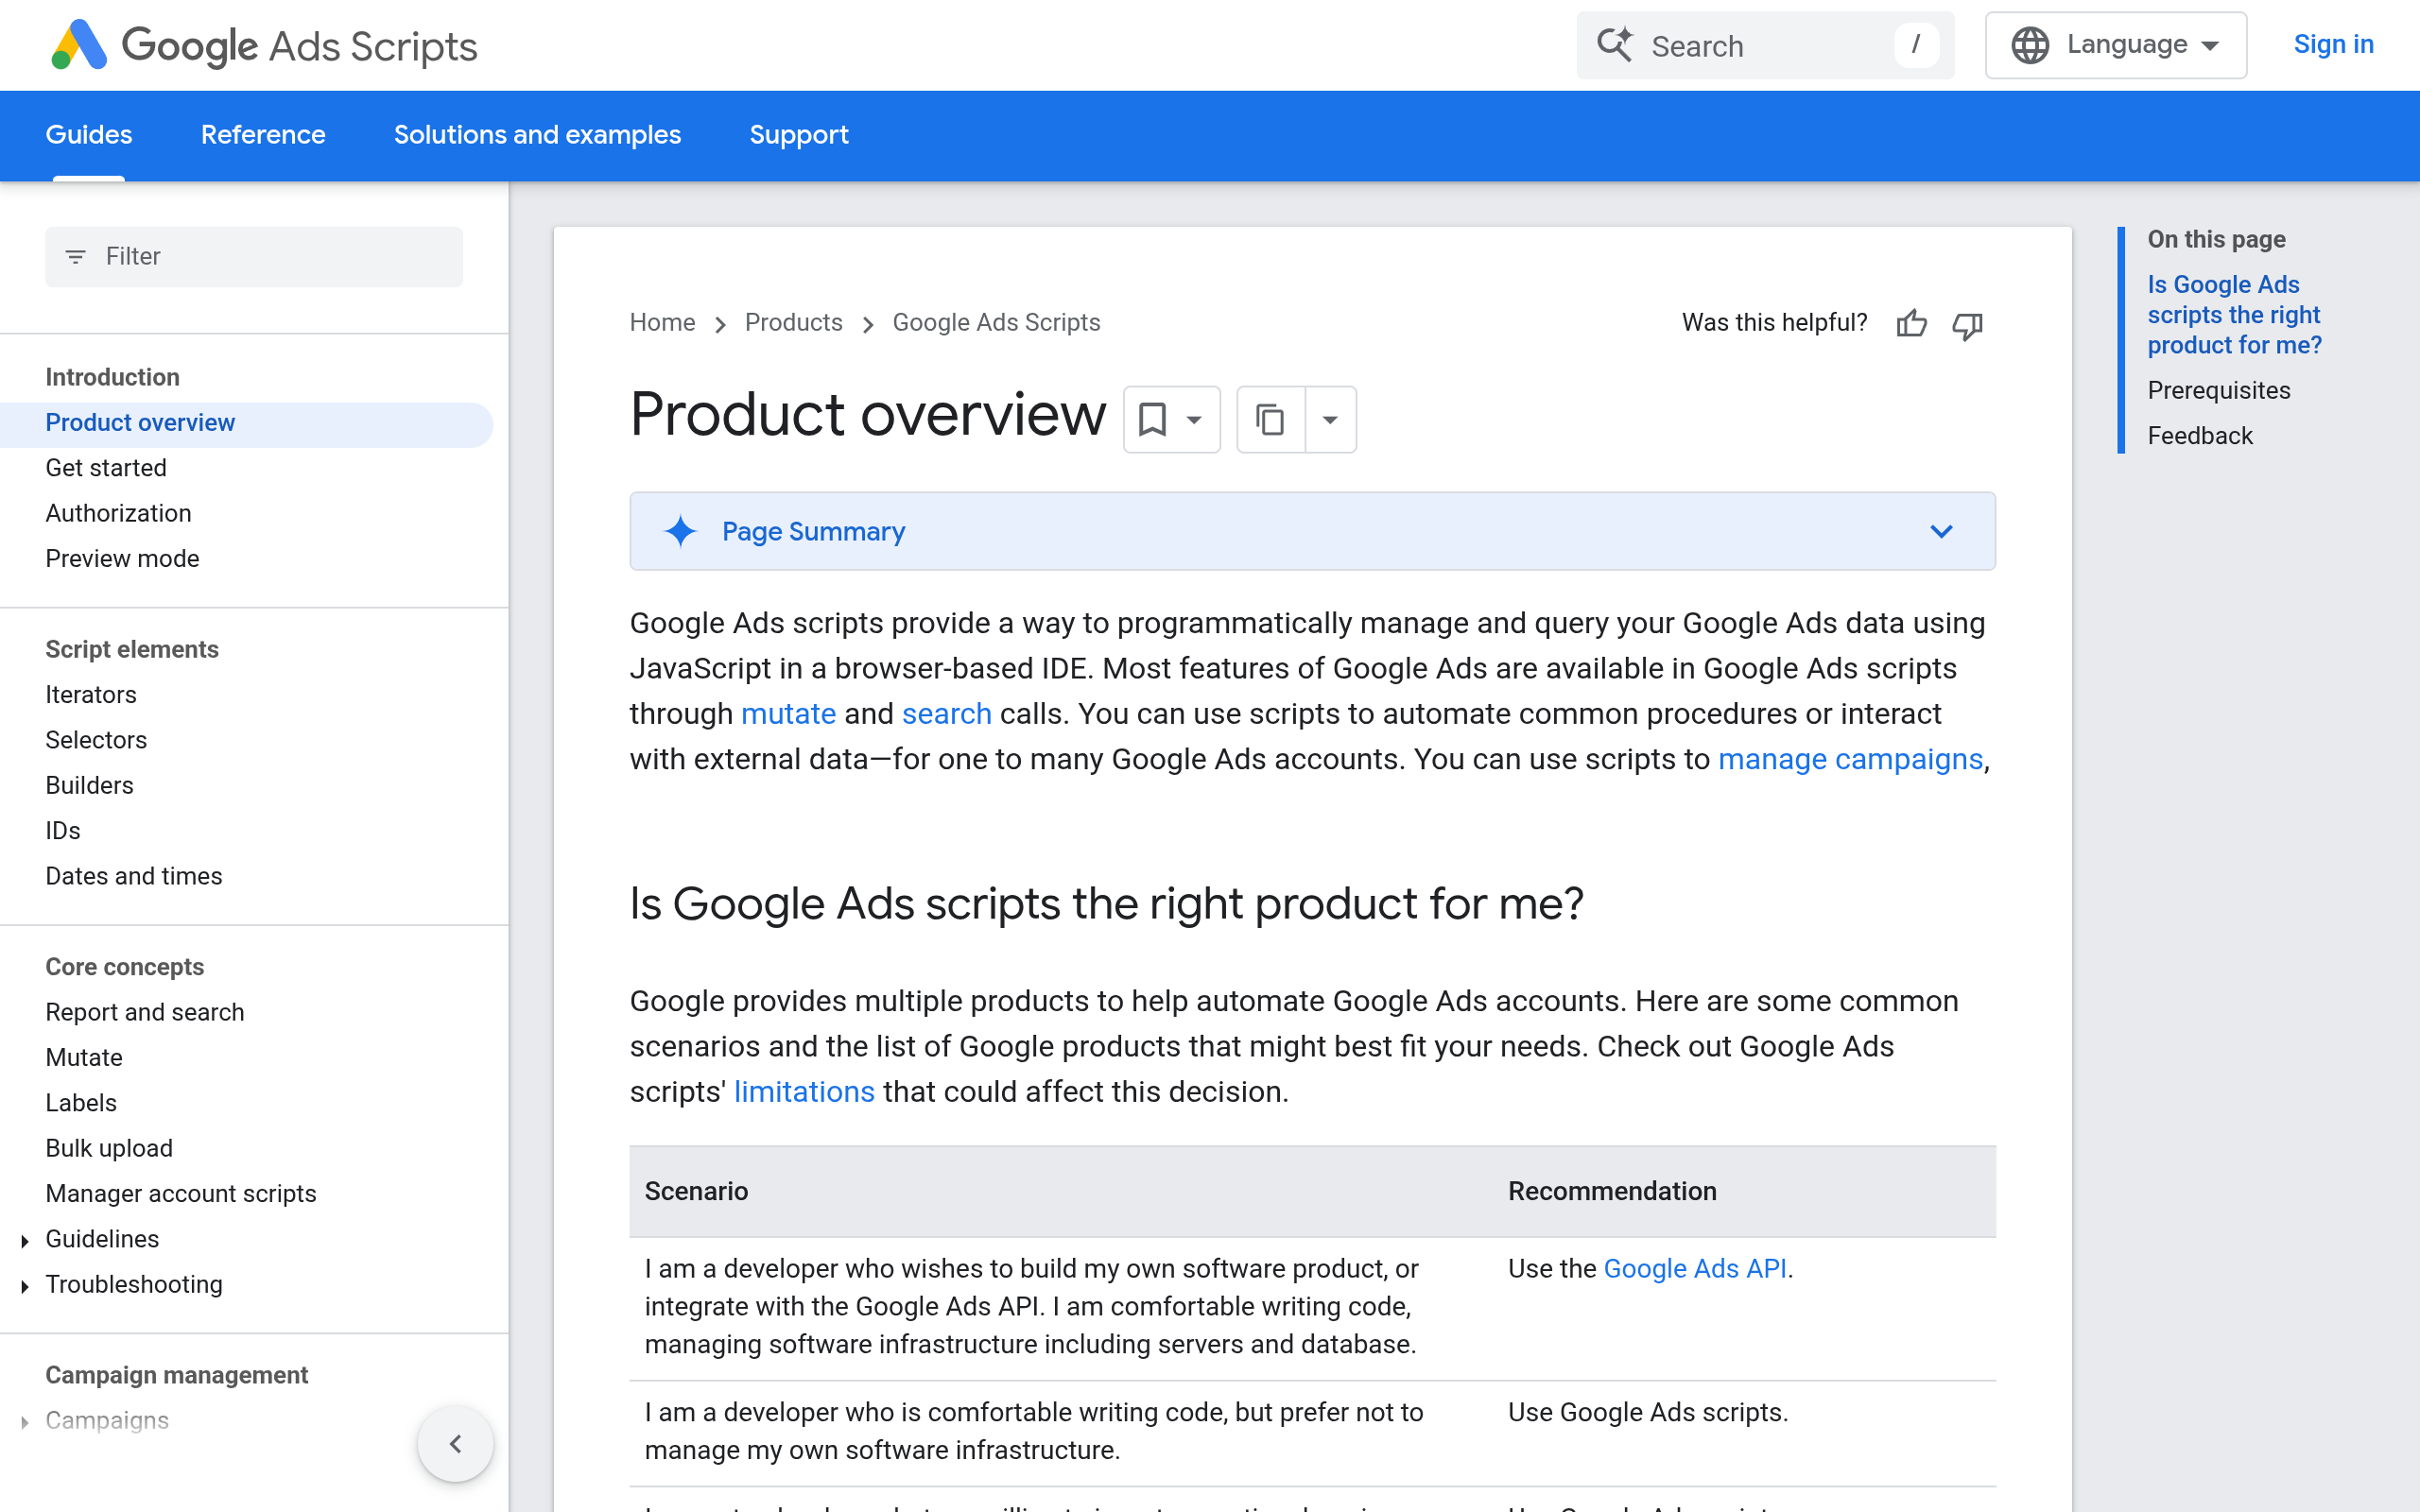The width and height of the screenshot is (2420, 1512).
Task: Expand the Campaigns tree item
Action: click(25, 1422)
